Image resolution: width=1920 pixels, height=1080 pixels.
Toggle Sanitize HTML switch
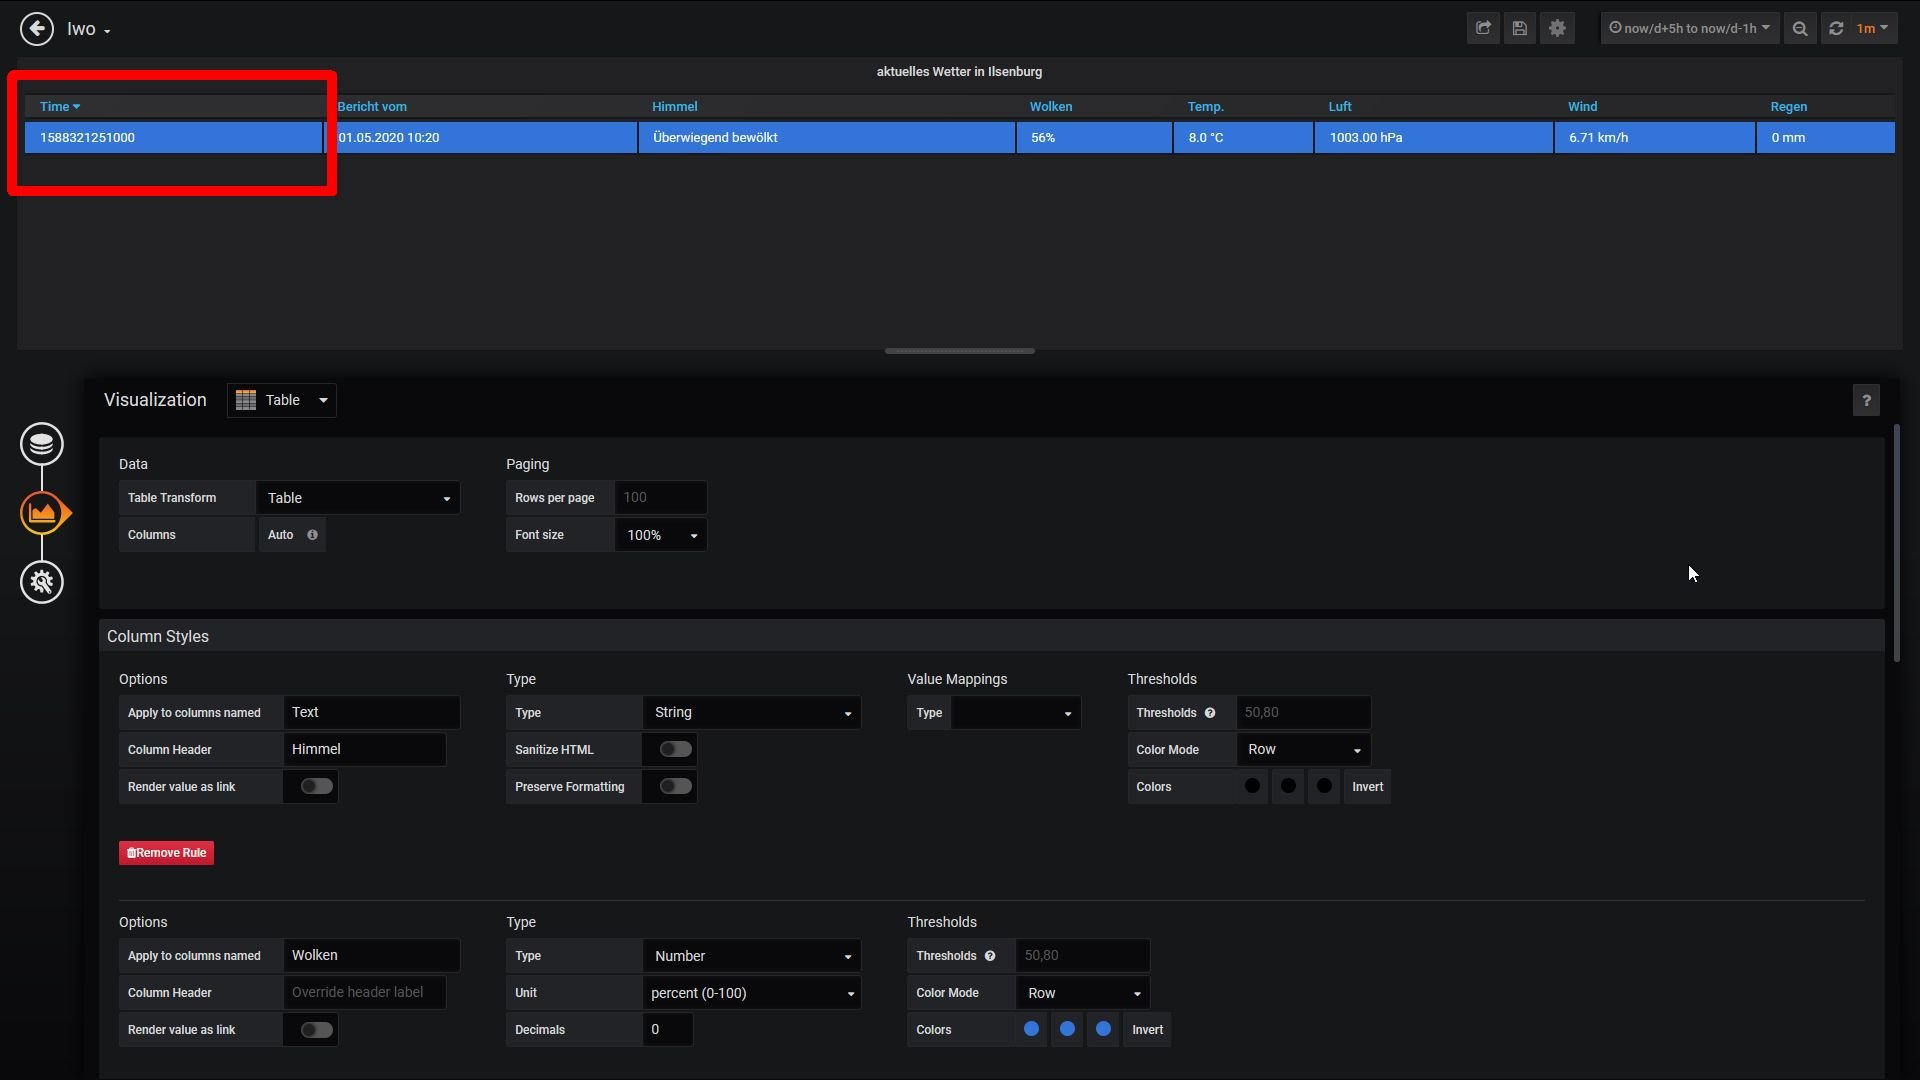click(675, 749)
